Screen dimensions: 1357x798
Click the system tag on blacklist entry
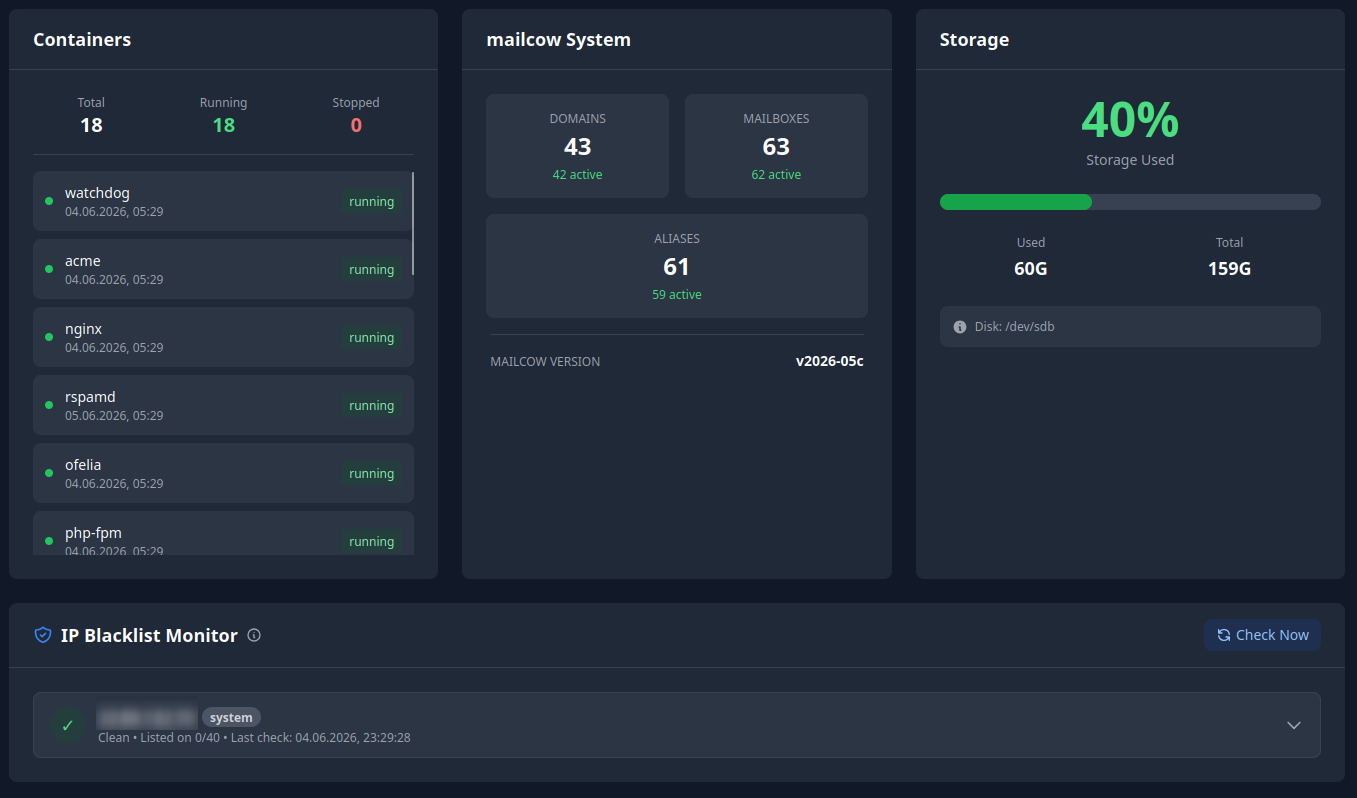click(x=231, y=717)
